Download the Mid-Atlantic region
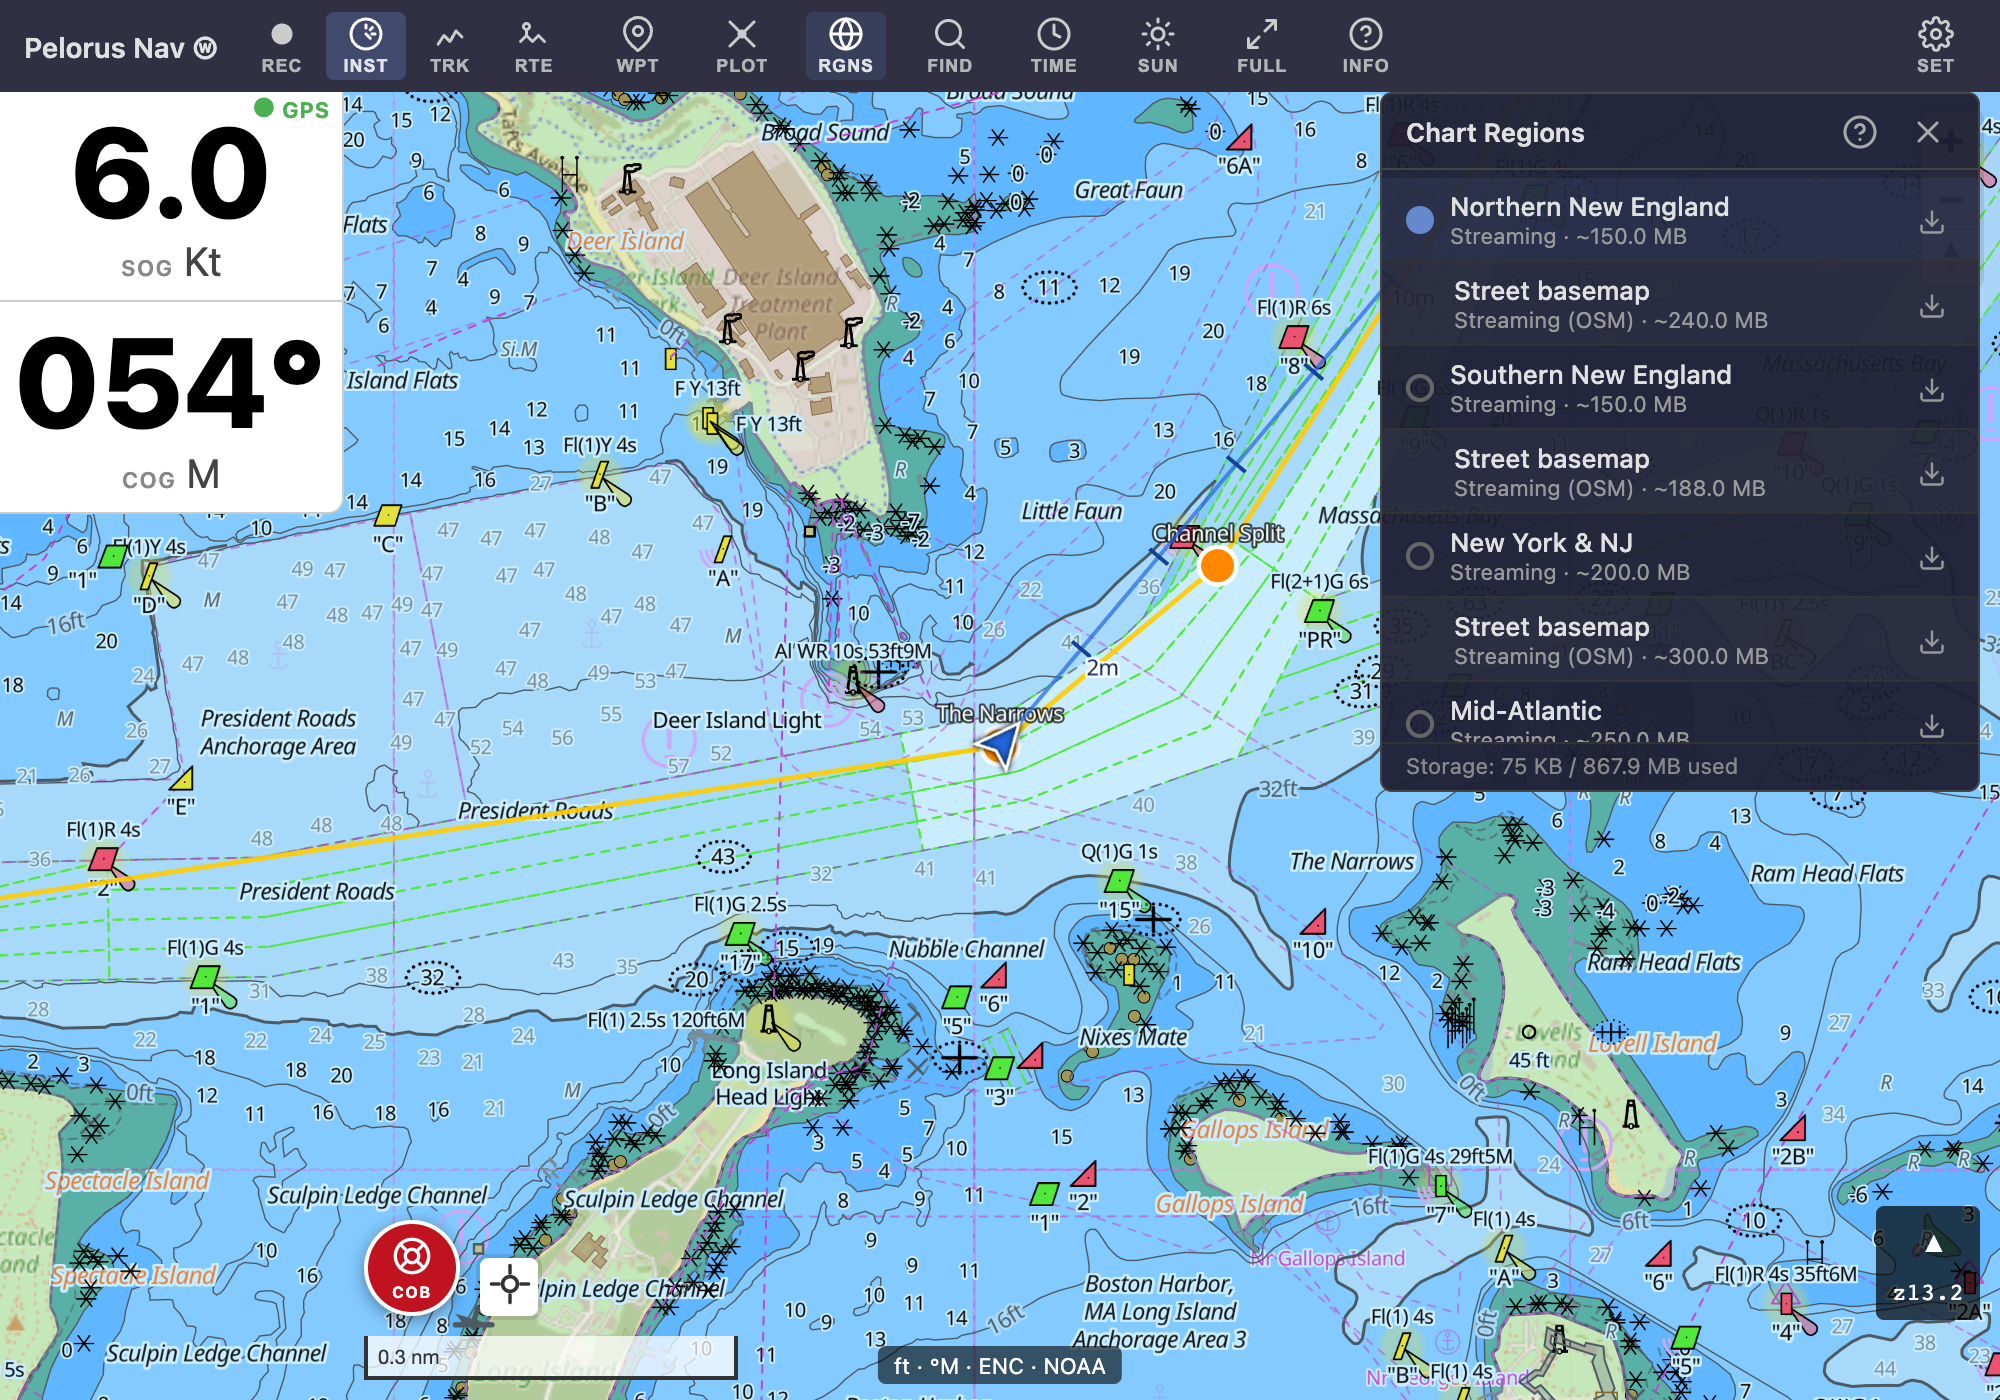This screenshot has width=2000, height=1400. click(x=1932, y=724)
